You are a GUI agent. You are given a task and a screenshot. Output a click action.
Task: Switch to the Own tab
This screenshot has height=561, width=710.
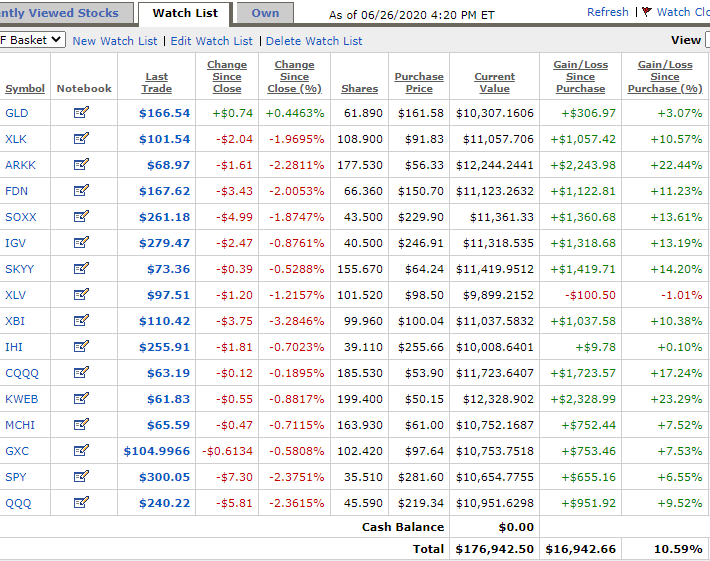[265, 13]
